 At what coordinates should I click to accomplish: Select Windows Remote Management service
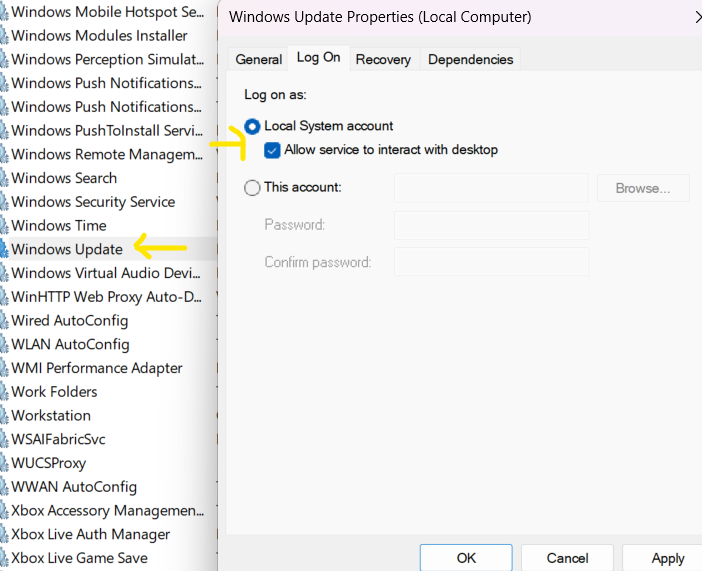click(107, 154)
